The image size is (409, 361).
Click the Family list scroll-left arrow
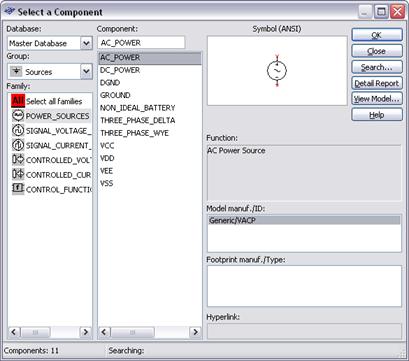14,332
